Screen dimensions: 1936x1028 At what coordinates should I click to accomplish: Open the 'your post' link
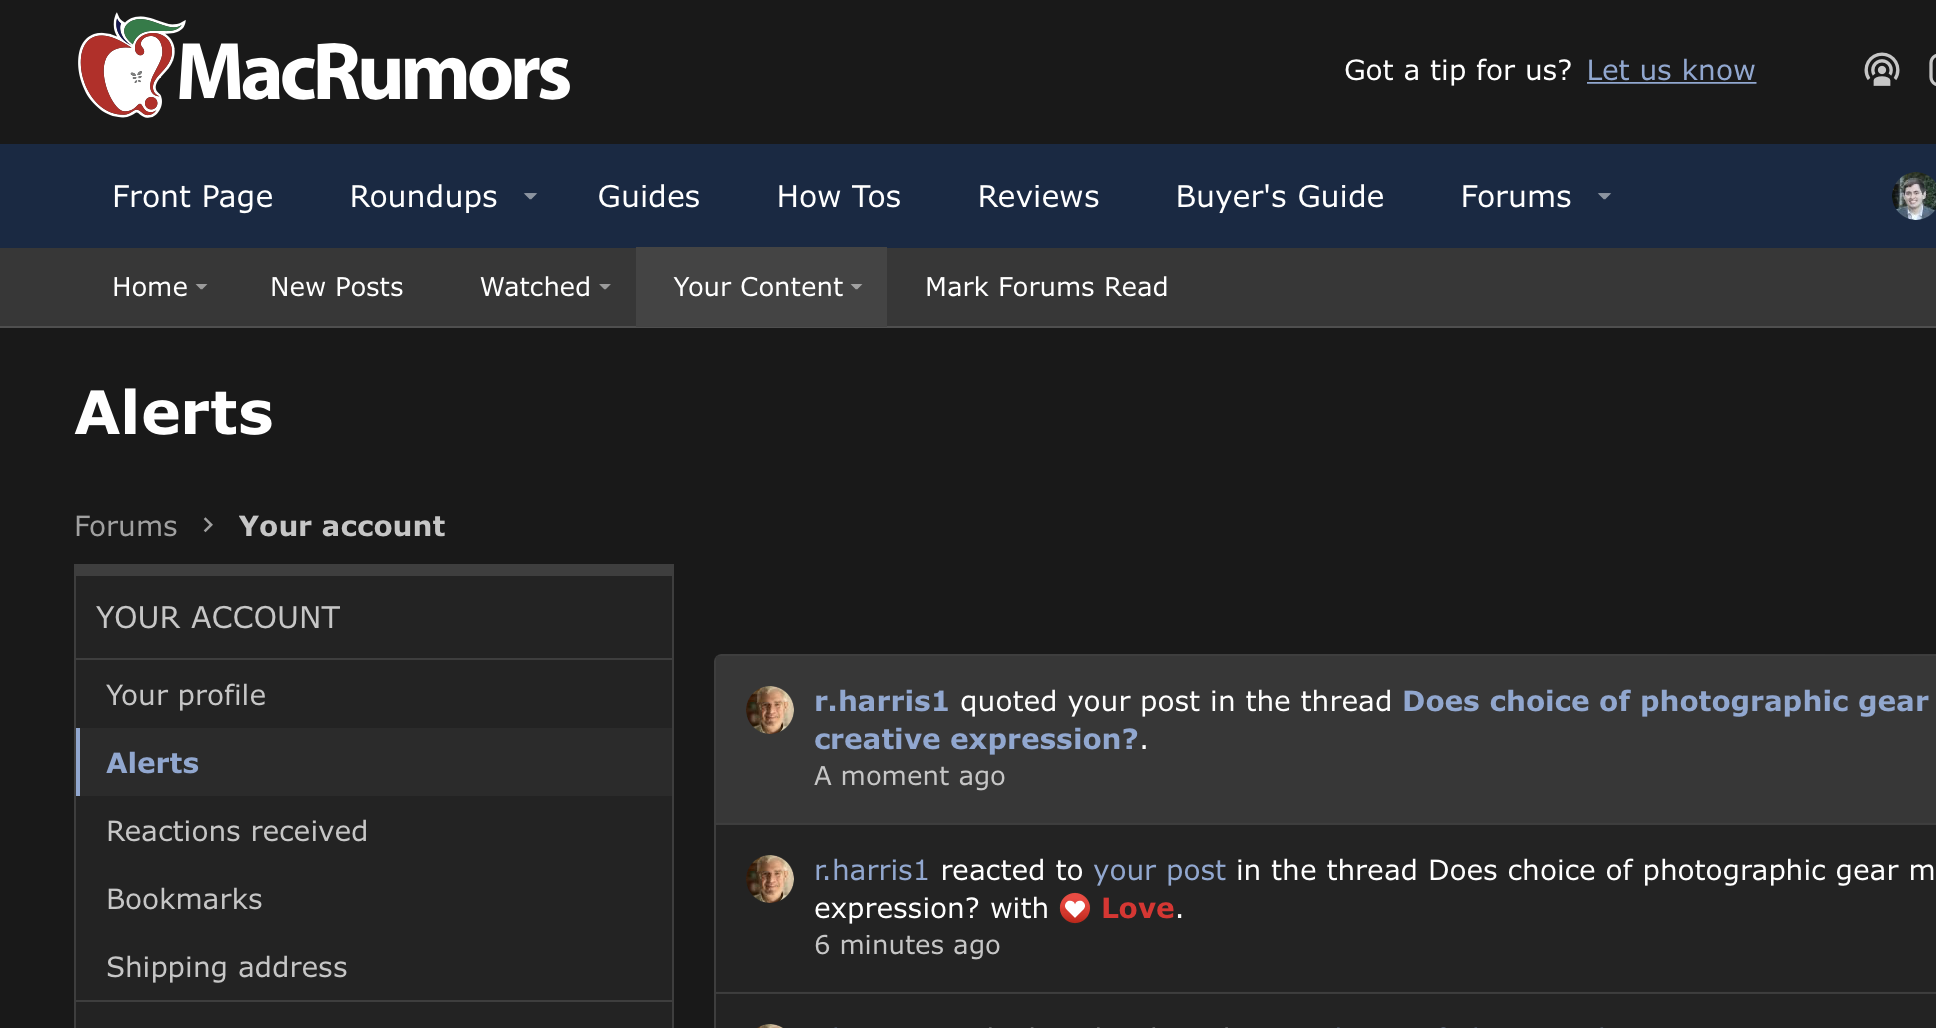[x=1159, y=870]
